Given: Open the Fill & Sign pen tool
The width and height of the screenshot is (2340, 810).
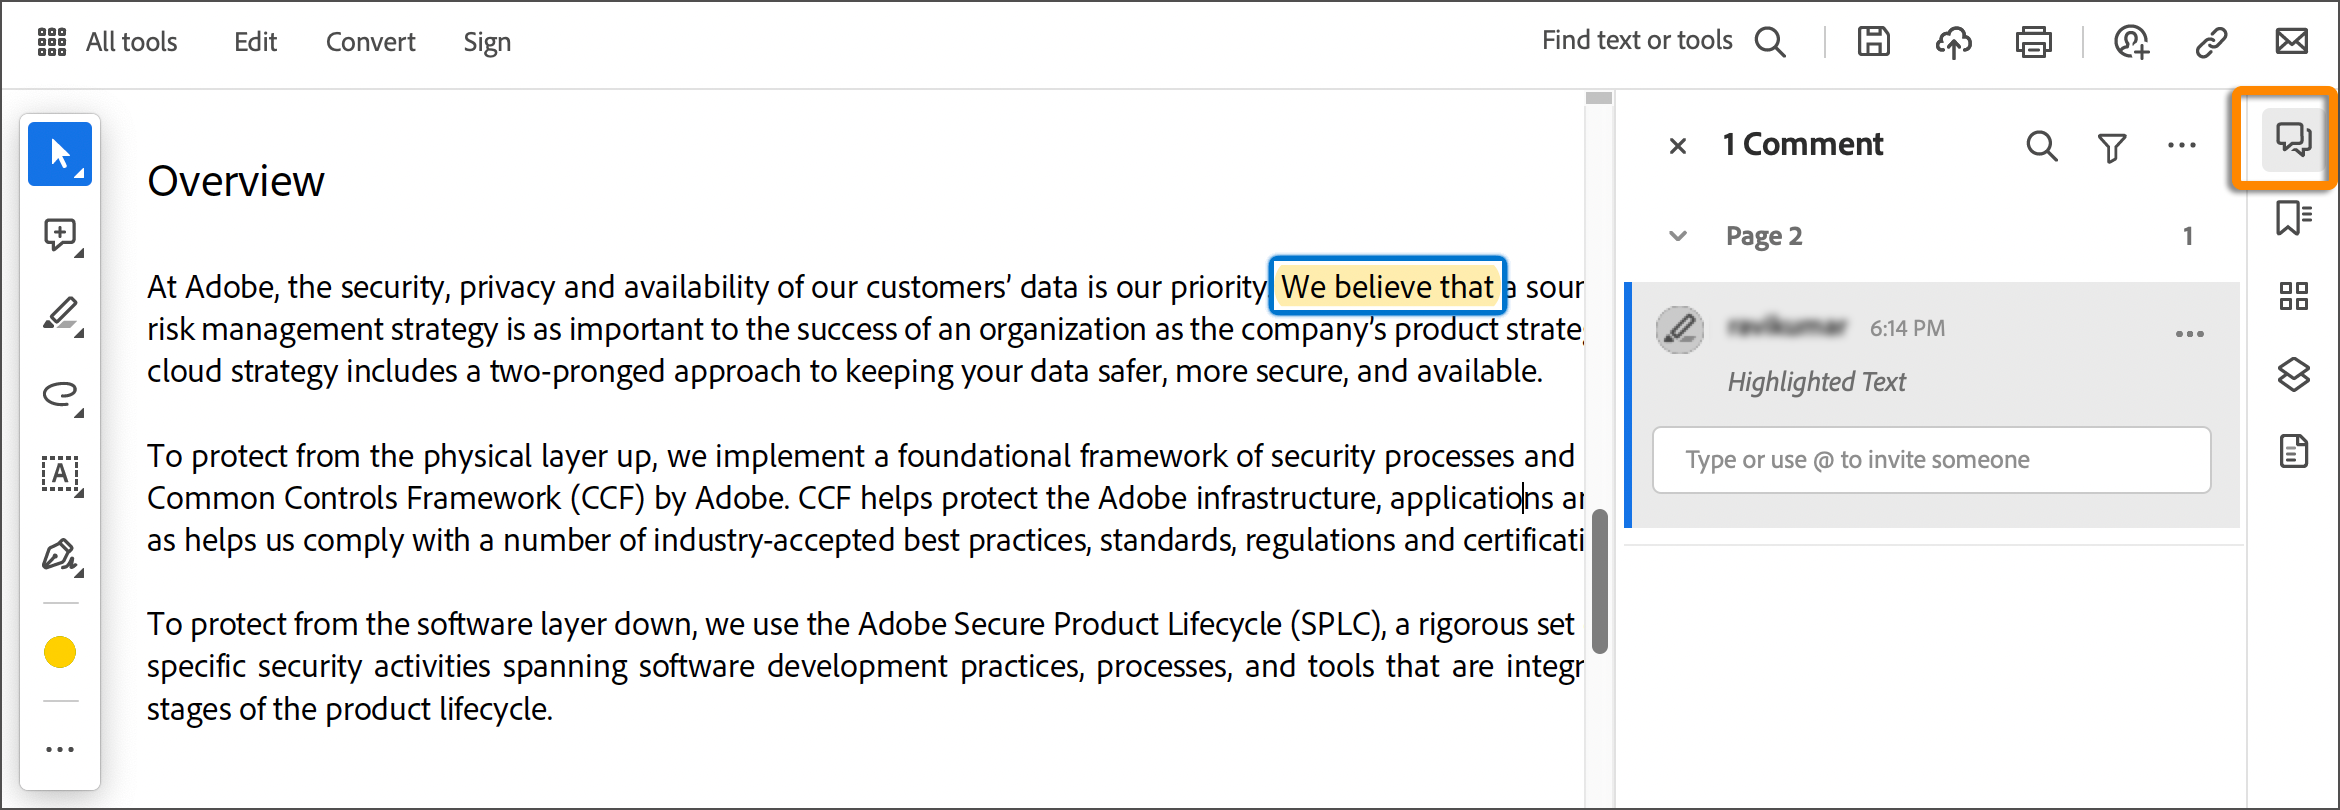Looking at the screenshot, I should point(61,555).
